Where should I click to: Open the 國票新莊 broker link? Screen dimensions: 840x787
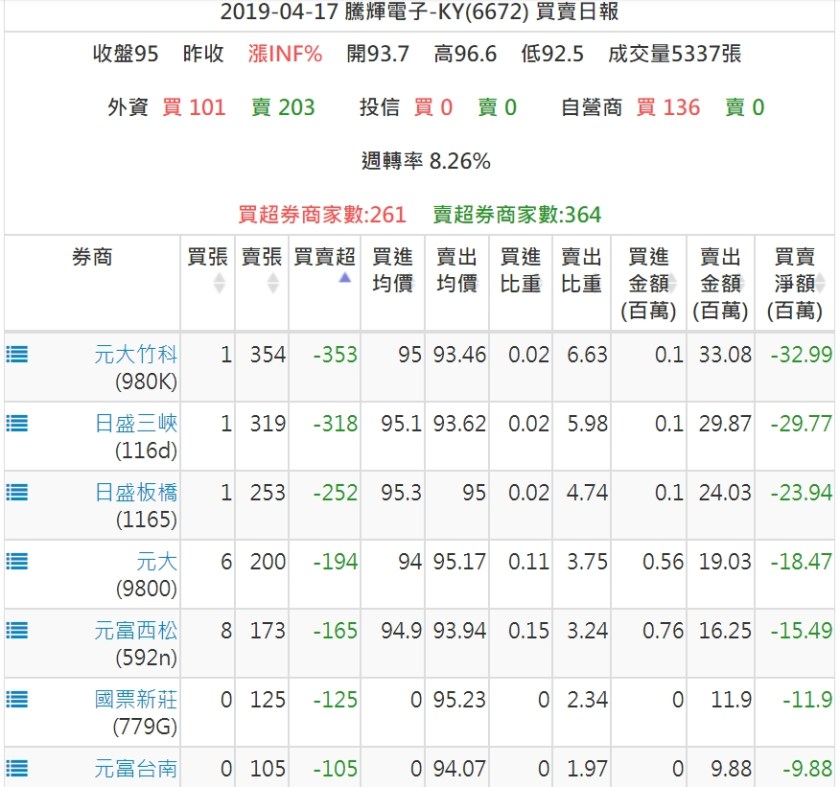(136, 699)
